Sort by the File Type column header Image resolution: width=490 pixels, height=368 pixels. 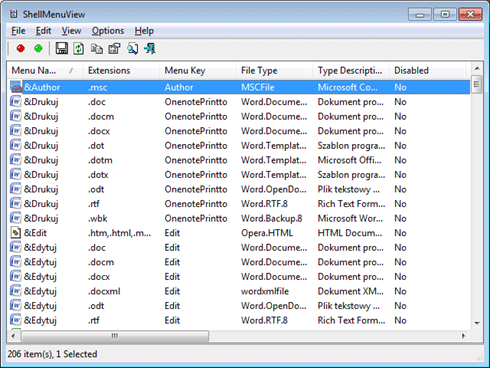click(274, 70)
